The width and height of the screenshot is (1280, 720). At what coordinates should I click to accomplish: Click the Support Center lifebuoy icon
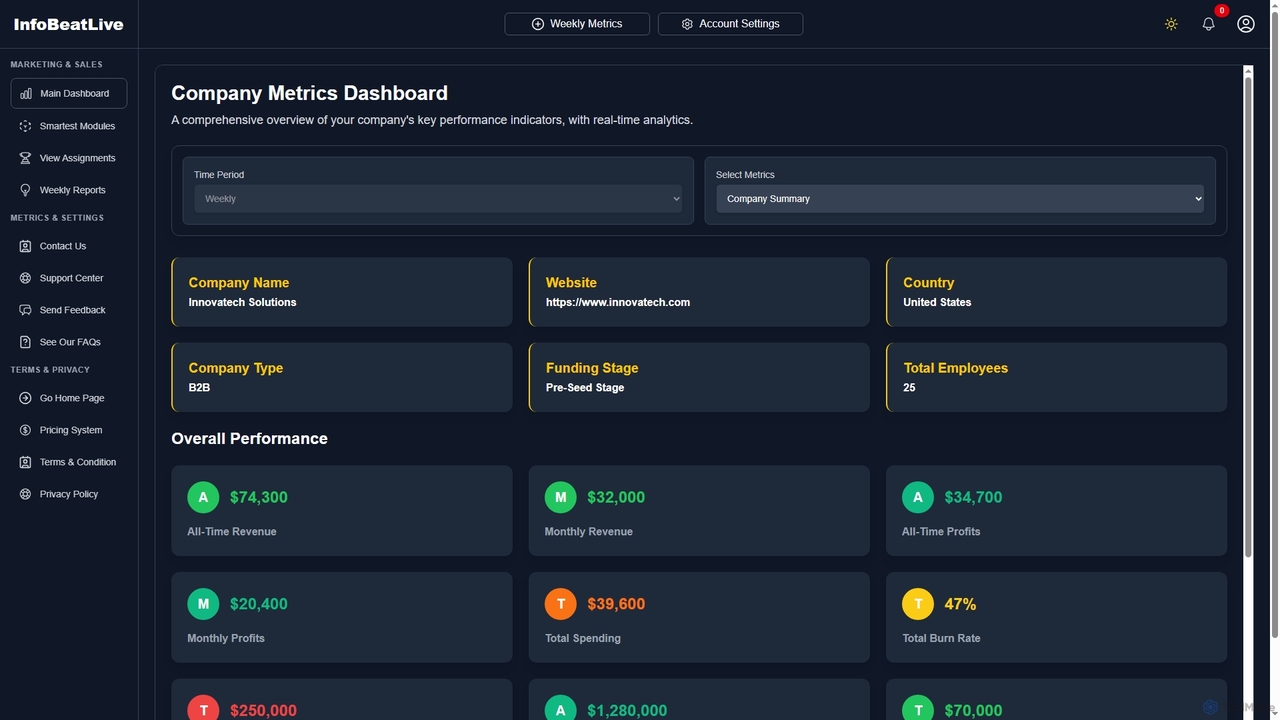pos(26,278)
